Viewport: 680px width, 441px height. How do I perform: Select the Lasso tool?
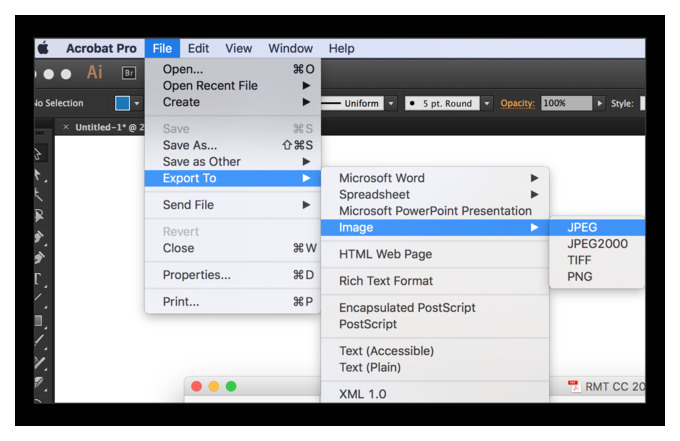pos(39,216)
